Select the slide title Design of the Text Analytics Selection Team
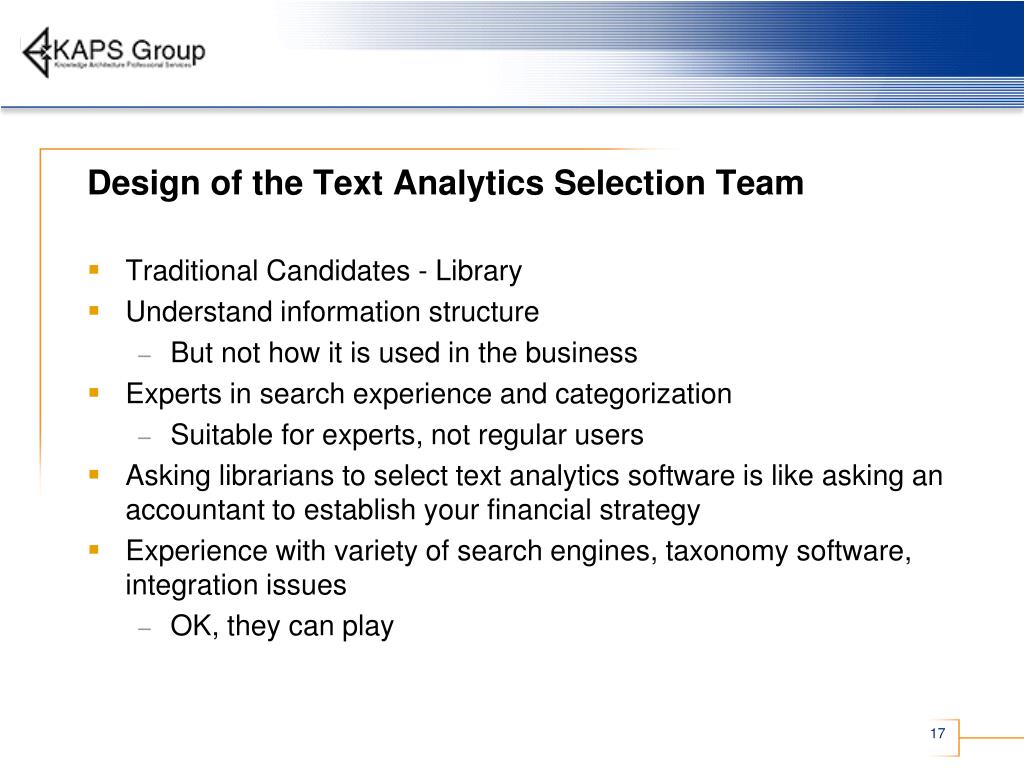This screenshot has width=1024, height=768. click(x=445, y=183)
